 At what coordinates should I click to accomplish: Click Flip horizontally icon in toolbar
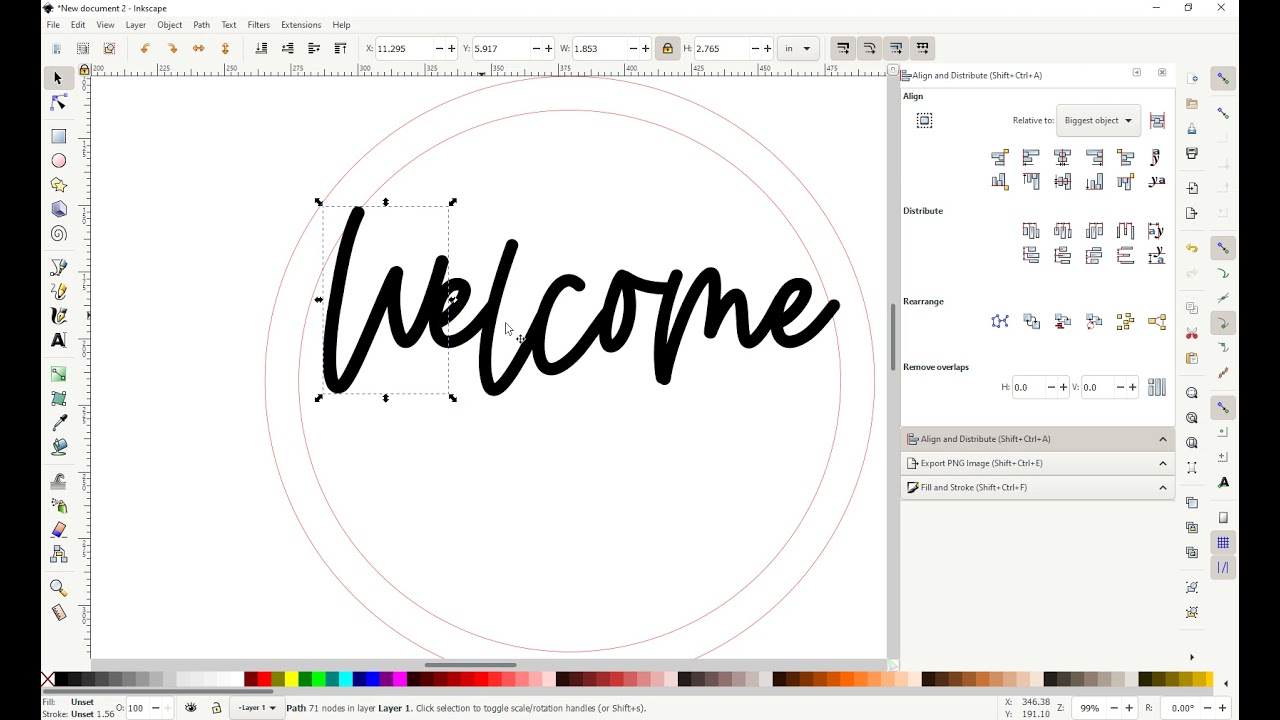(x=199, y=48)
